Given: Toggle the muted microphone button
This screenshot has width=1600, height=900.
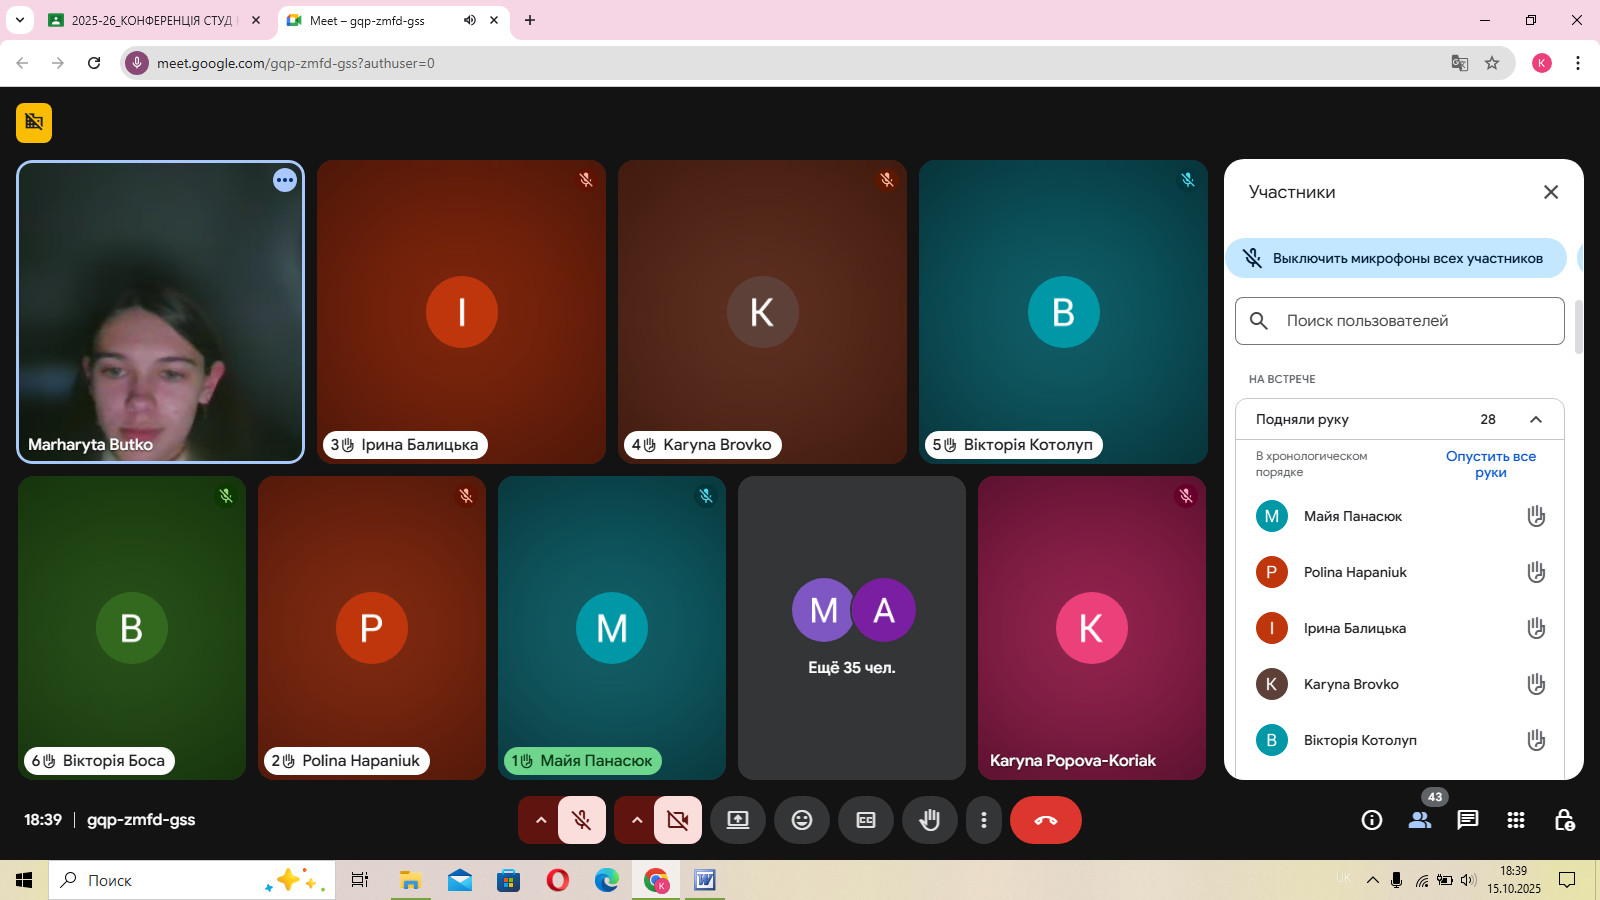Looking at the screenshot, I should click(x=581, y=820).
